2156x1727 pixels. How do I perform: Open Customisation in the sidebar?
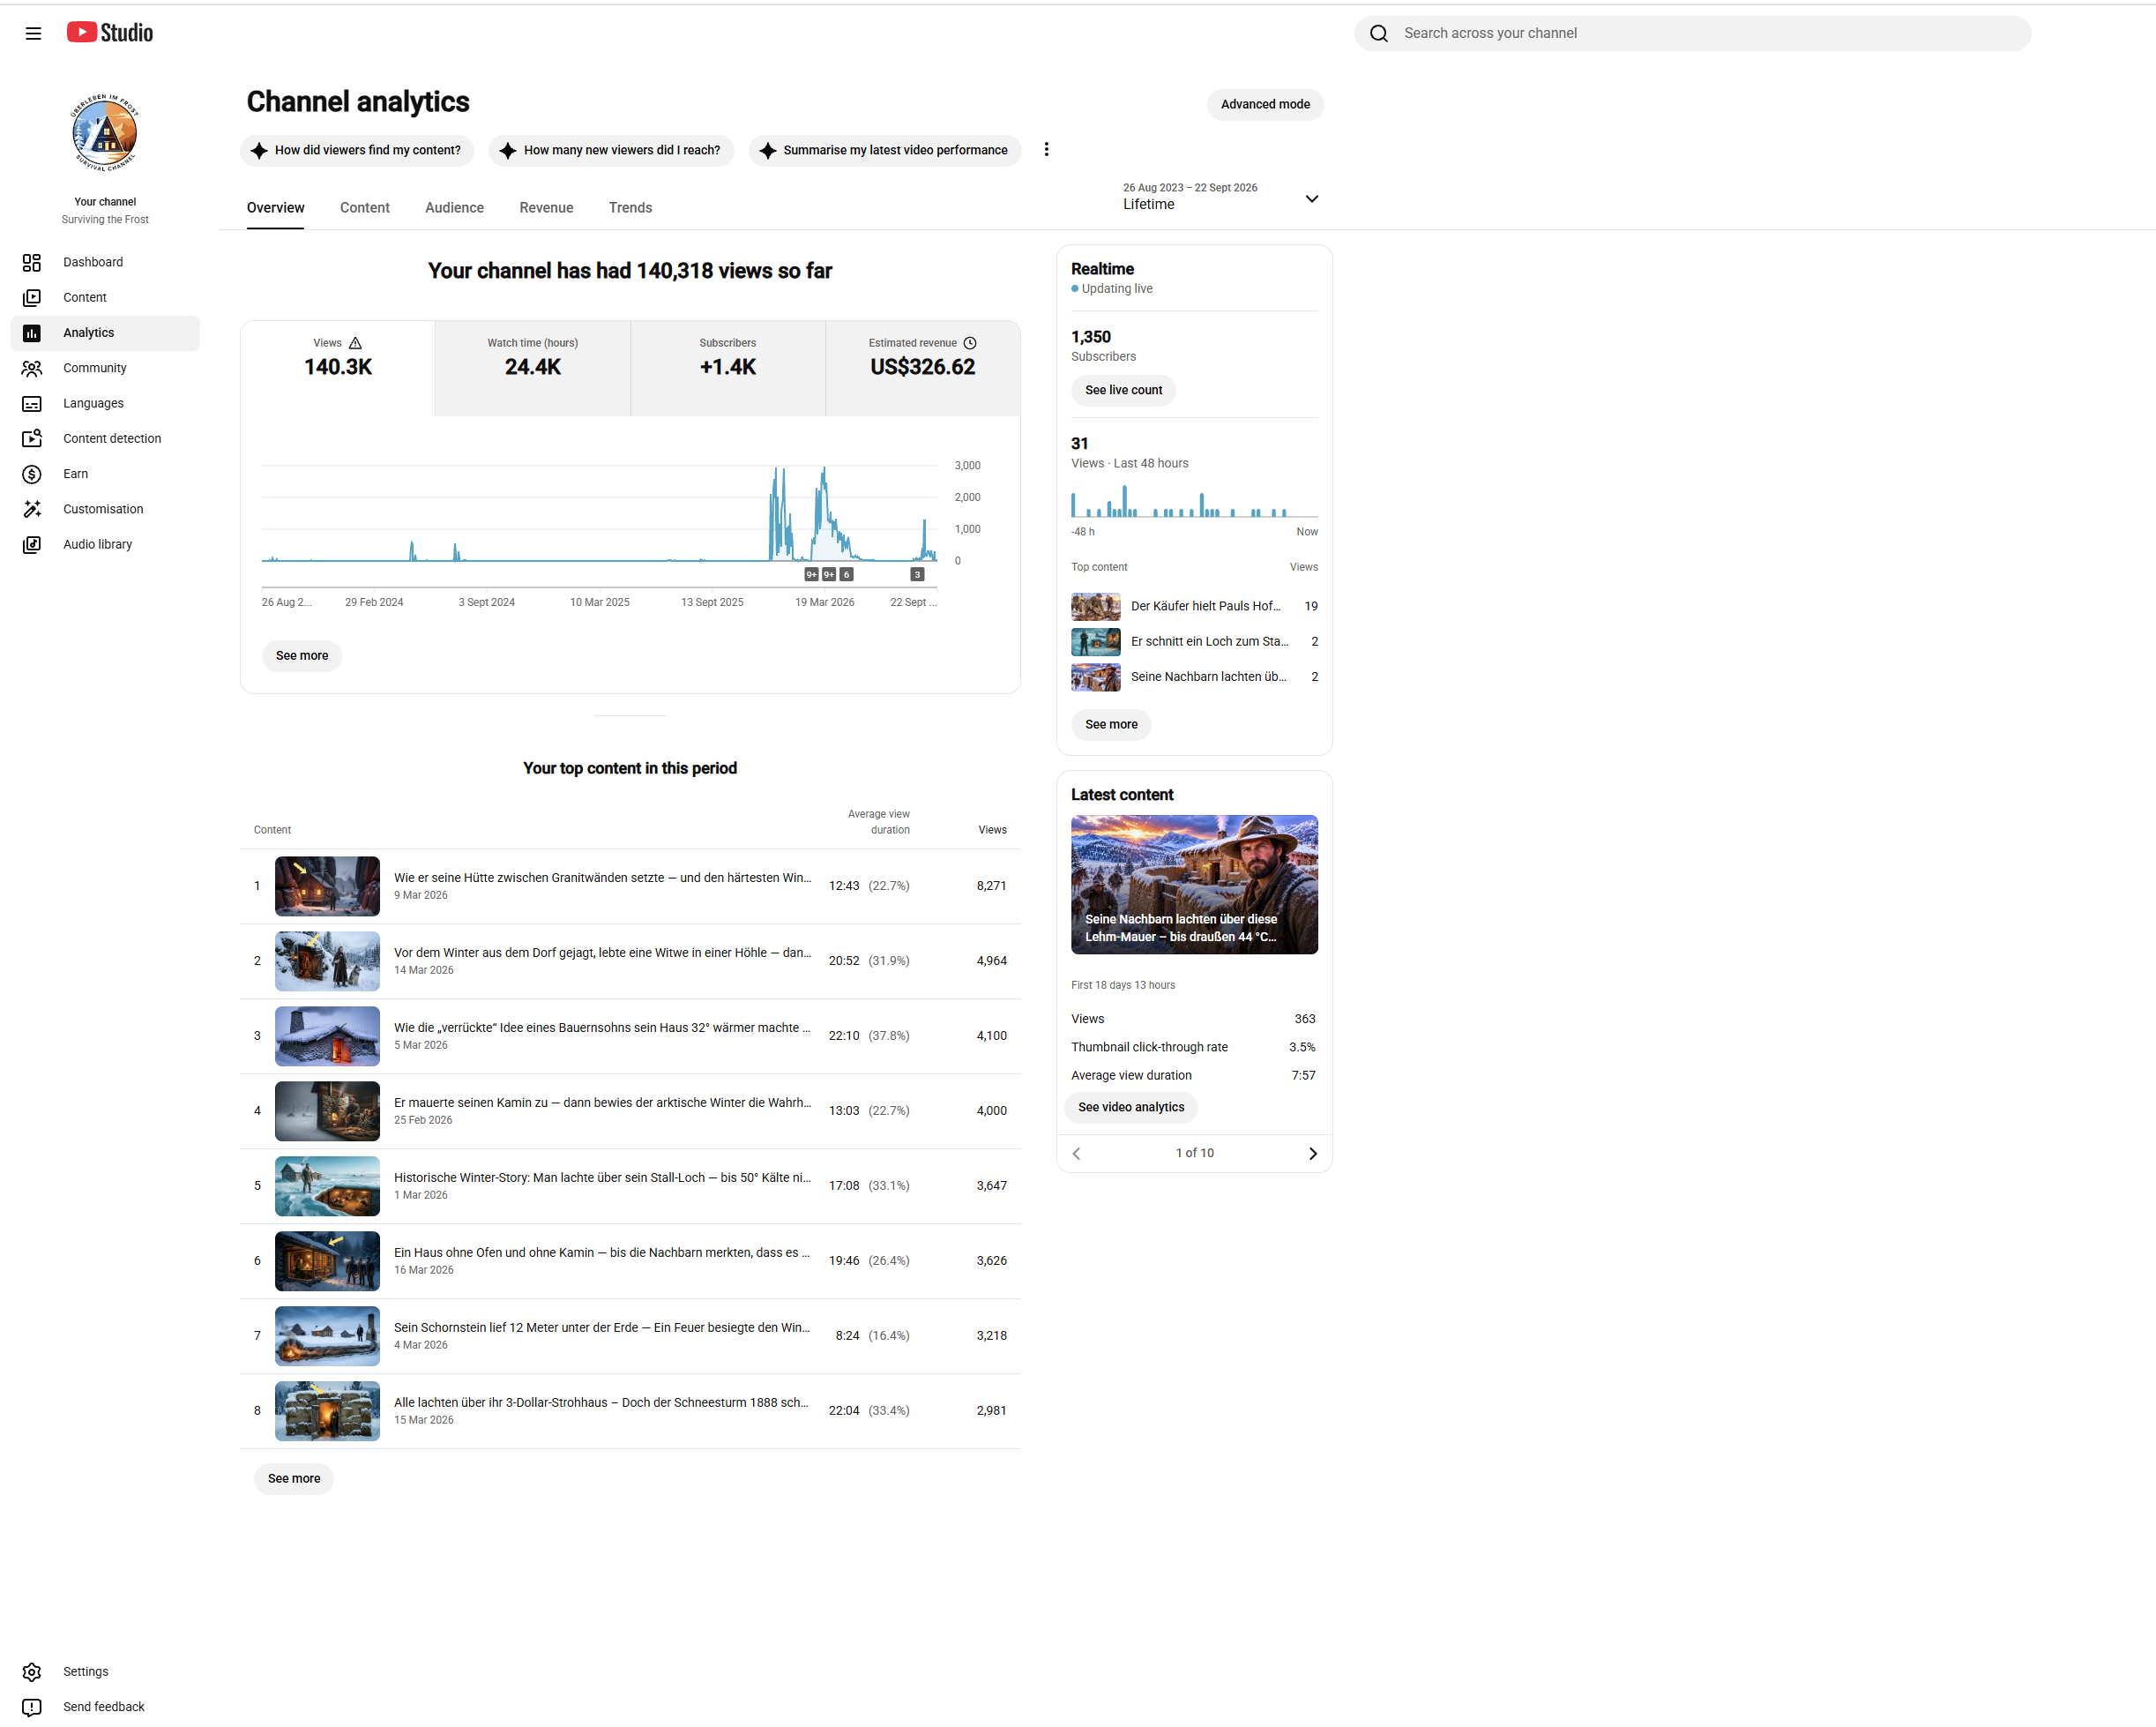coord(105,509)
